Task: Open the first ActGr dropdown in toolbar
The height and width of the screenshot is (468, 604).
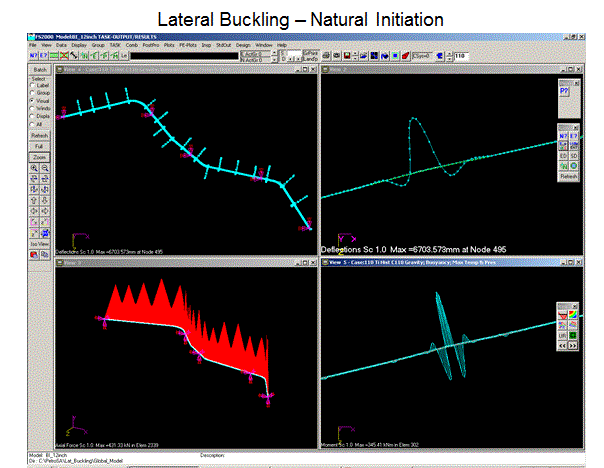Action: [x=273, y=52]
